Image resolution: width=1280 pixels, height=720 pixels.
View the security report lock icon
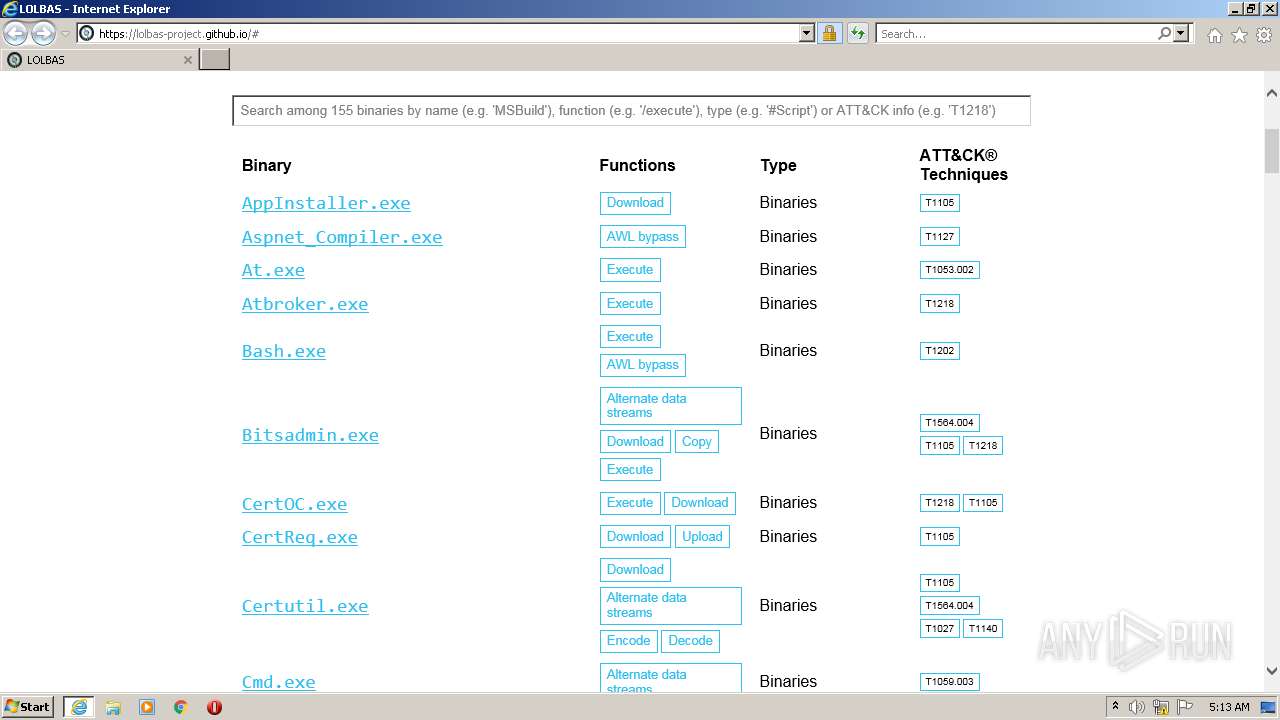[829, 33]
